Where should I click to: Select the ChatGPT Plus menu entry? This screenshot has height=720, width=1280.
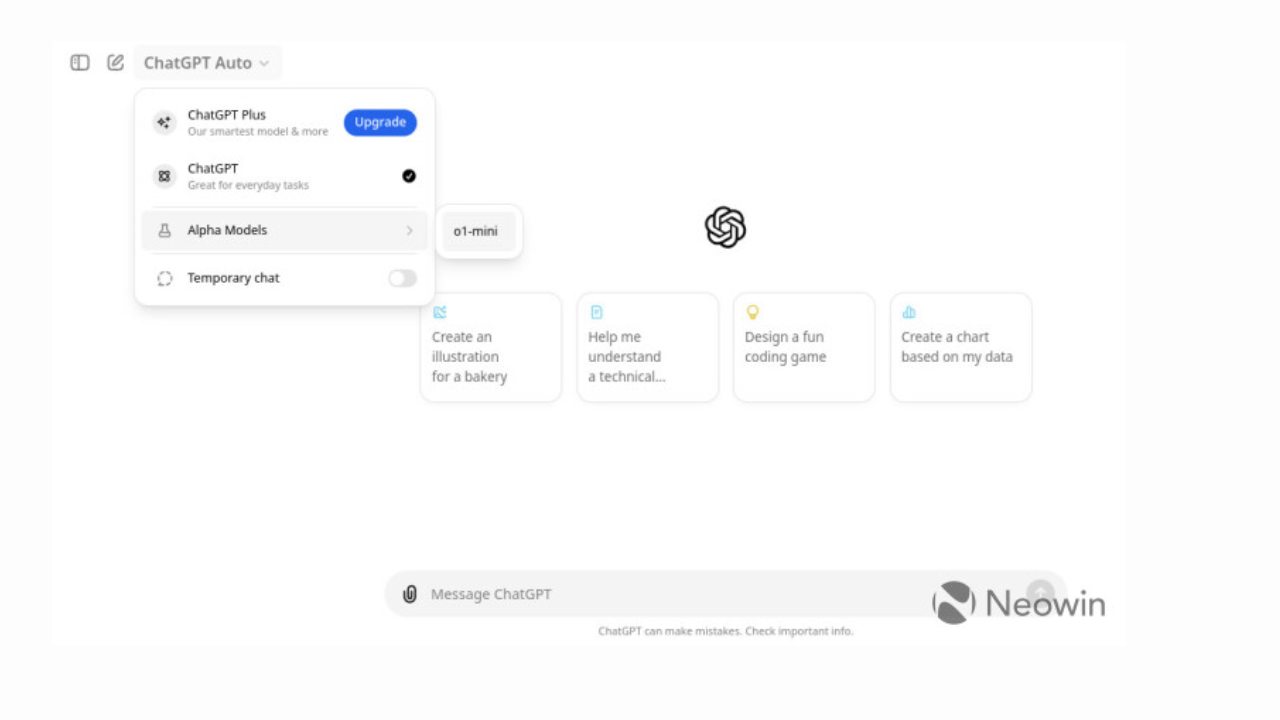(x=285, y=123)
